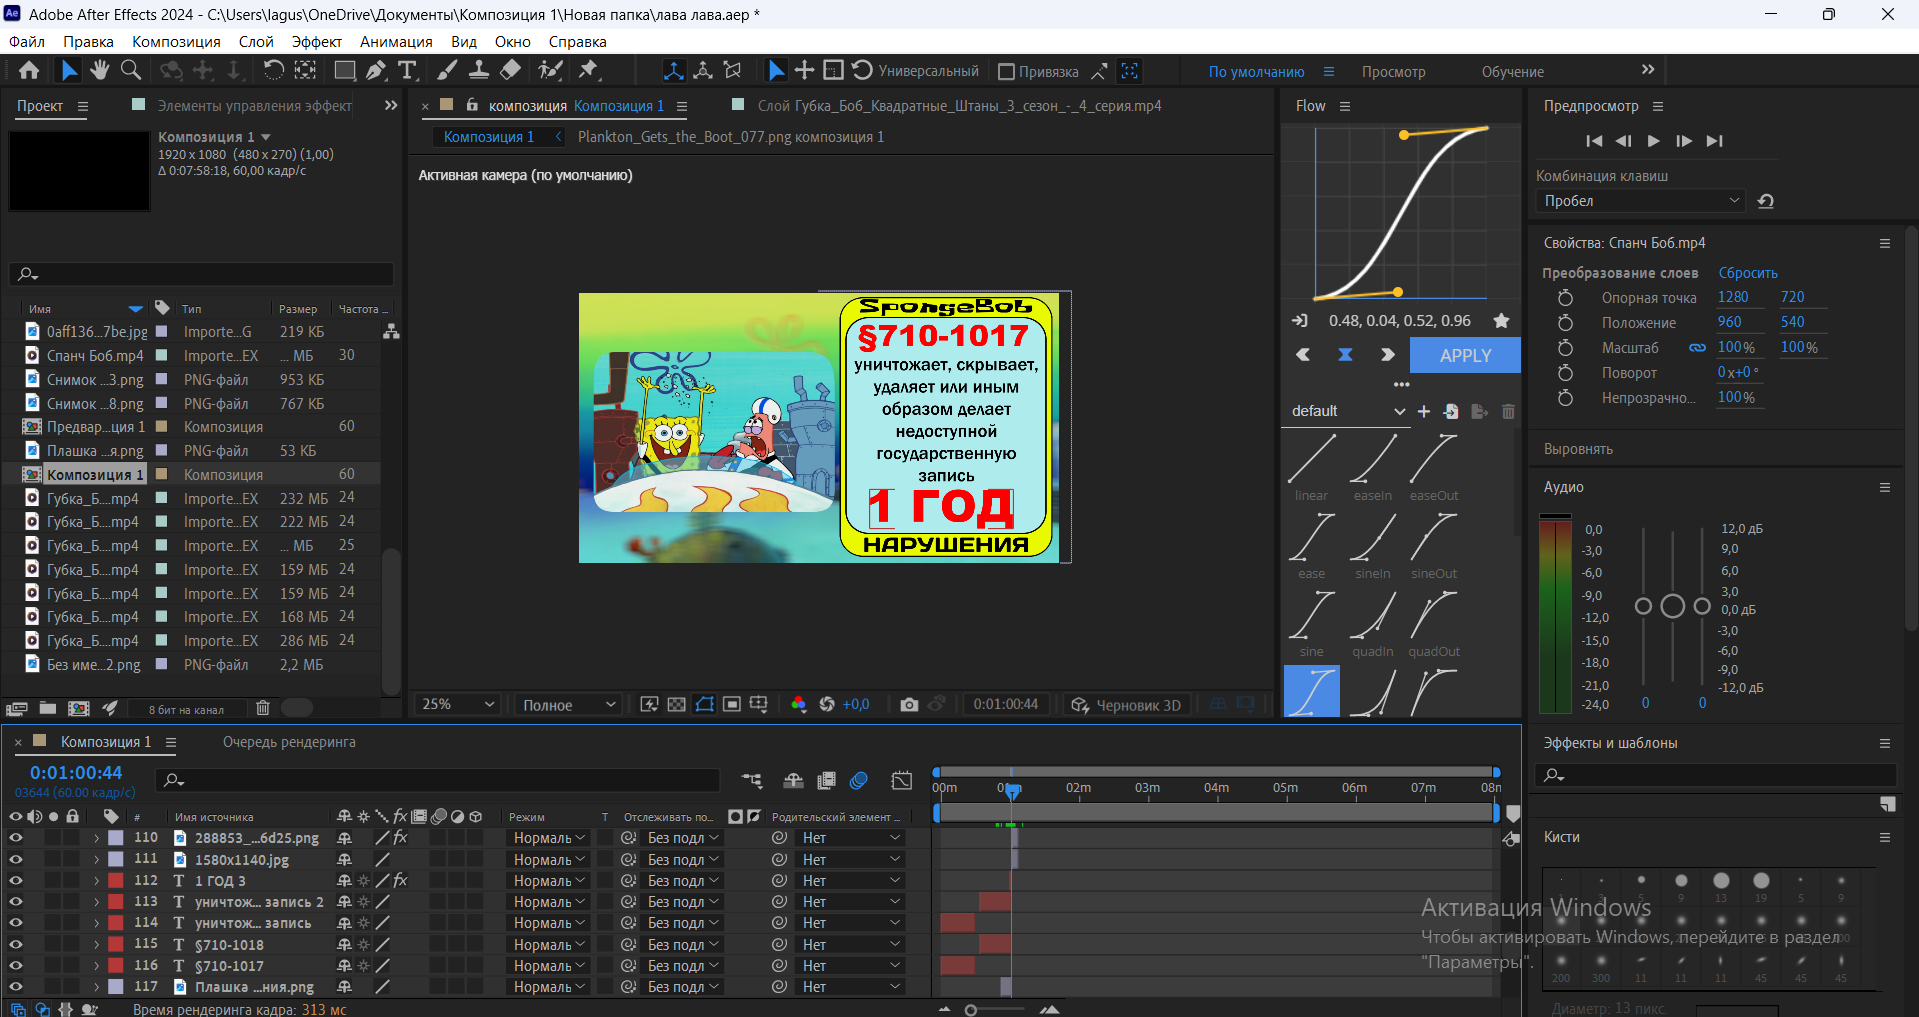Image resolution: width=1919 pixels, height=1017 pixels.
Task: Click the snapshot camera icon in viewer
Action: click(x=908, y=705)
